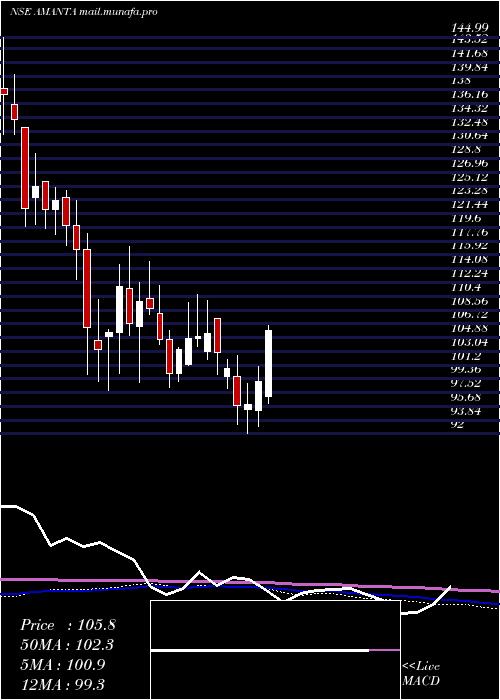The height and width of the screenshot is (700, 500).
Task: Click the 5MA : 100.9 readout
Action: point(62,665)
